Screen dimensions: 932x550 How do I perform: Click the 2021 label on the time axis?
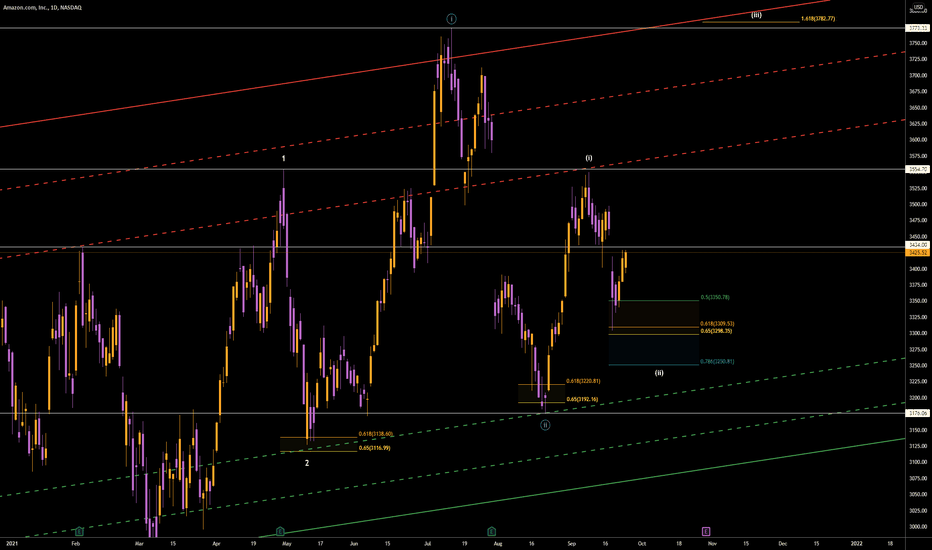click(12, 543)
